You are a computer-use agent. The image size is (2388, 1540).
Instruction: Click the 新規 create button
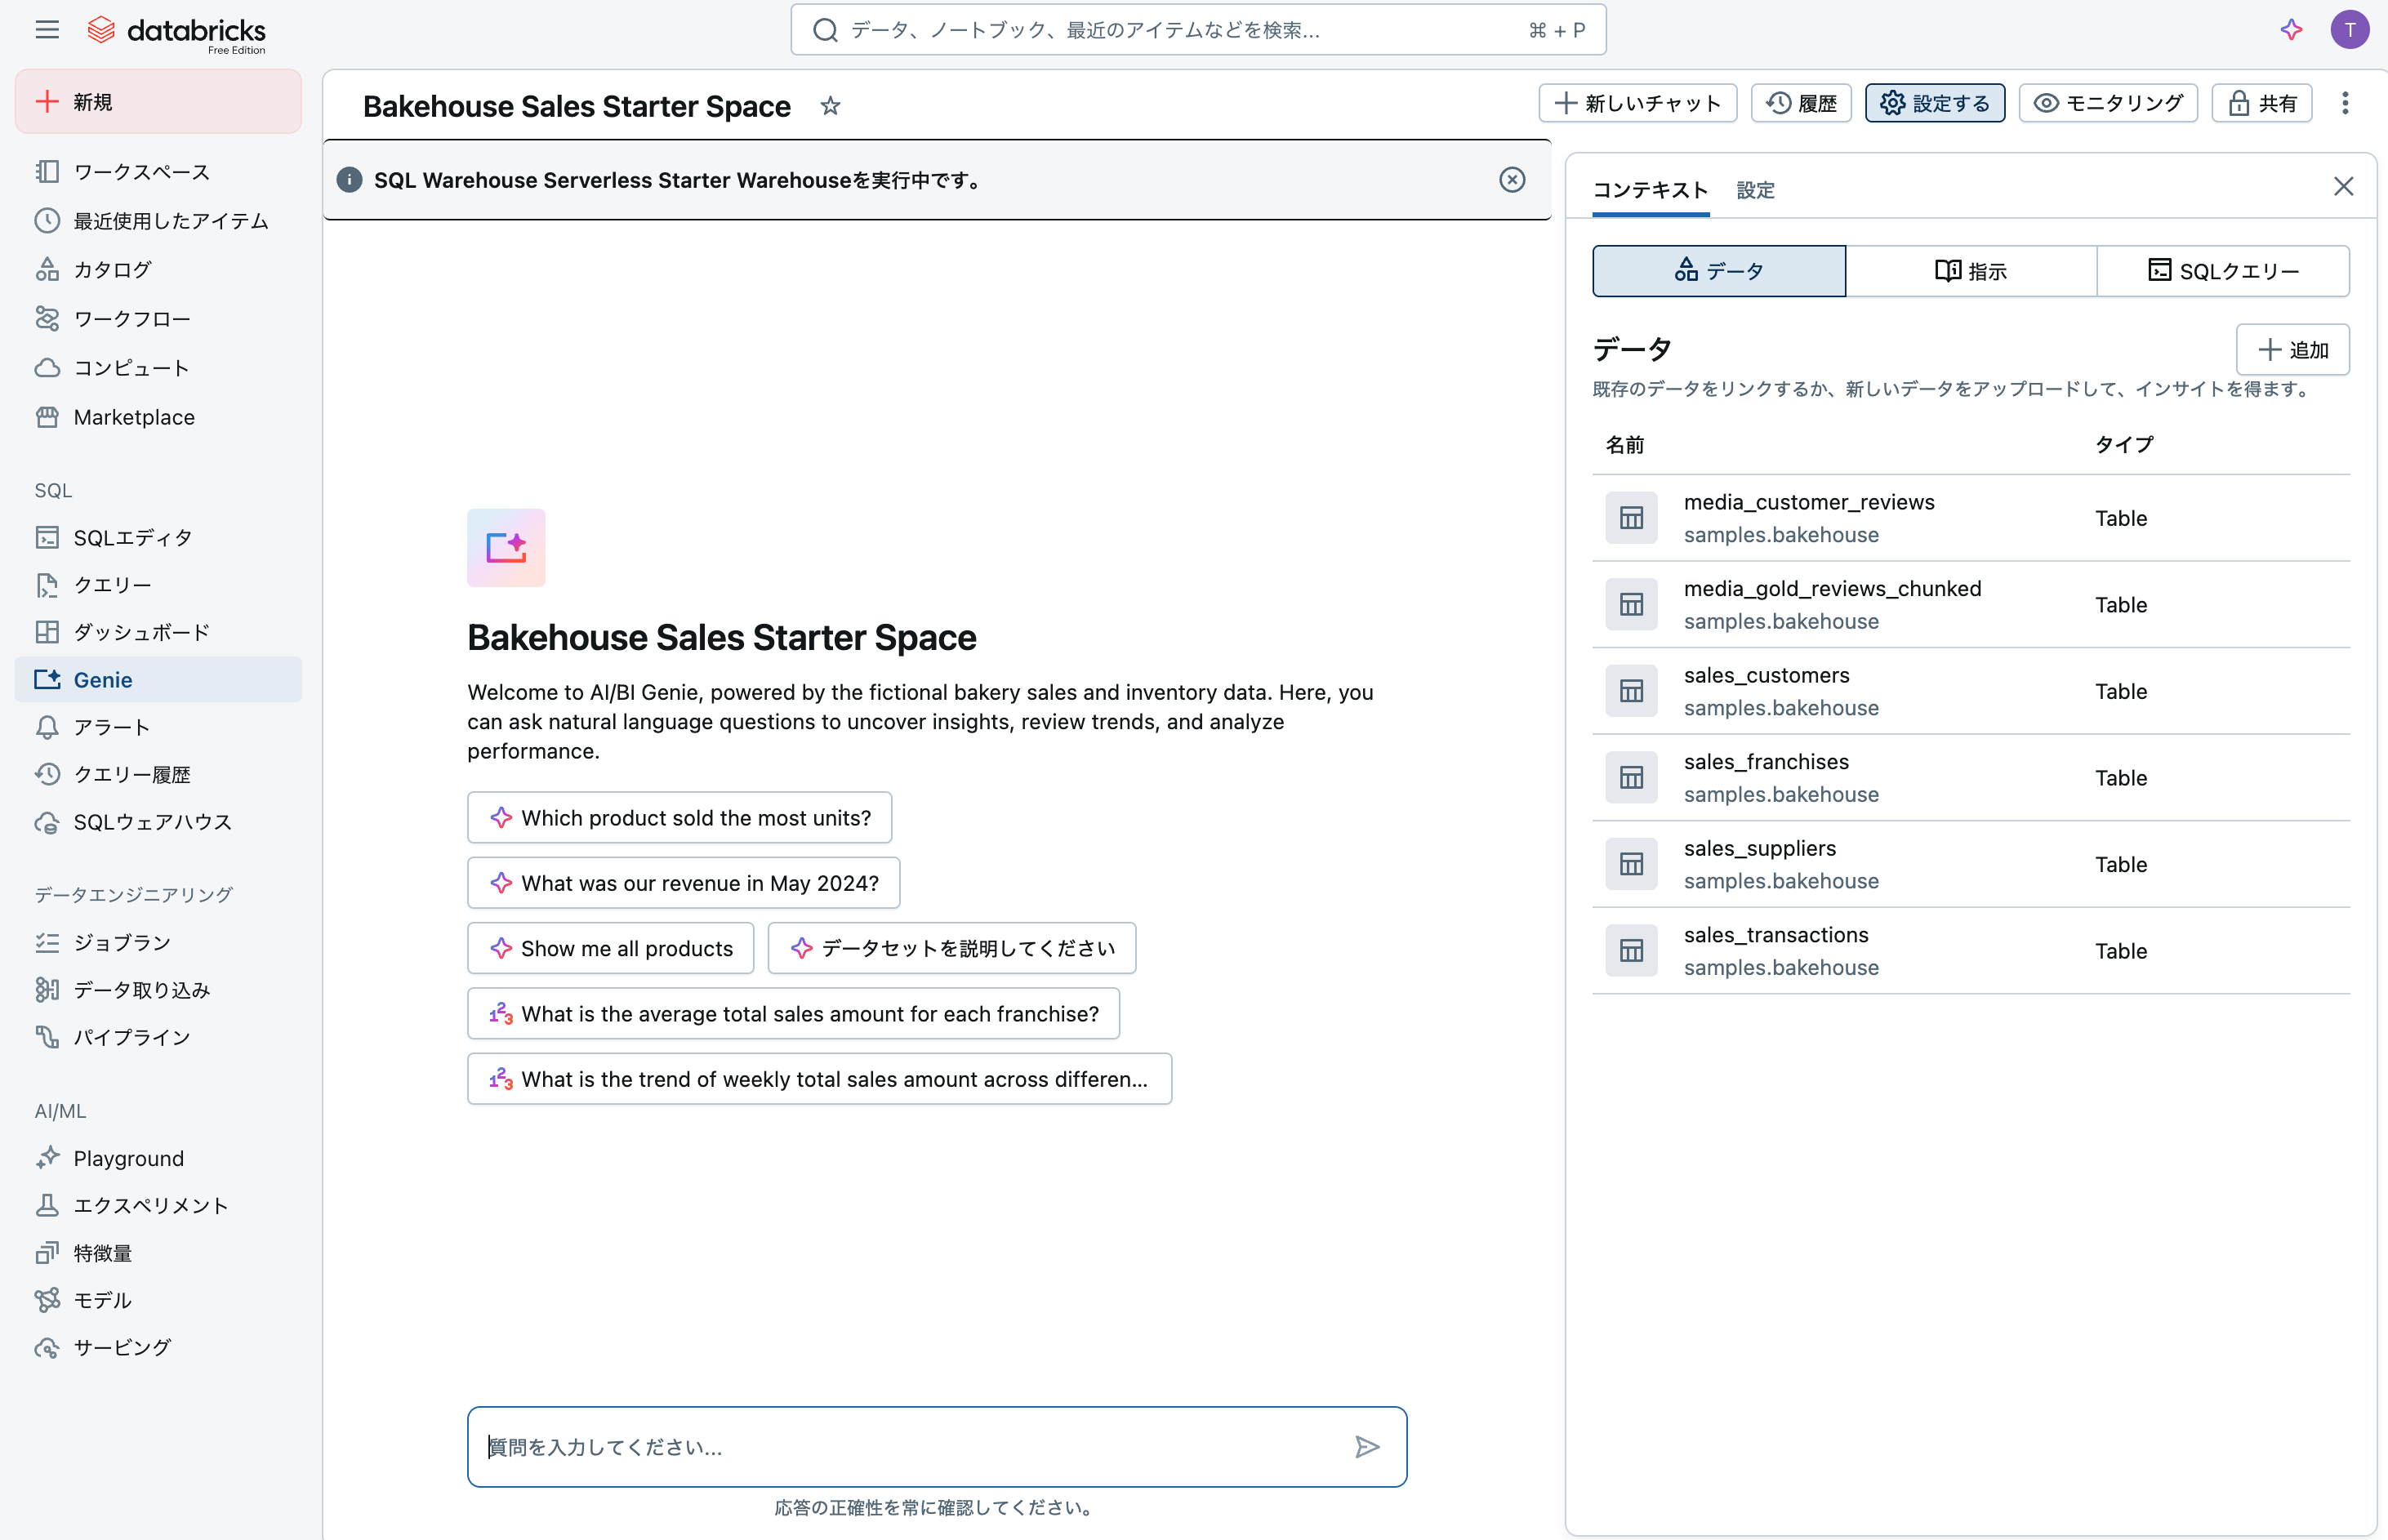click(x=158, y=102)
